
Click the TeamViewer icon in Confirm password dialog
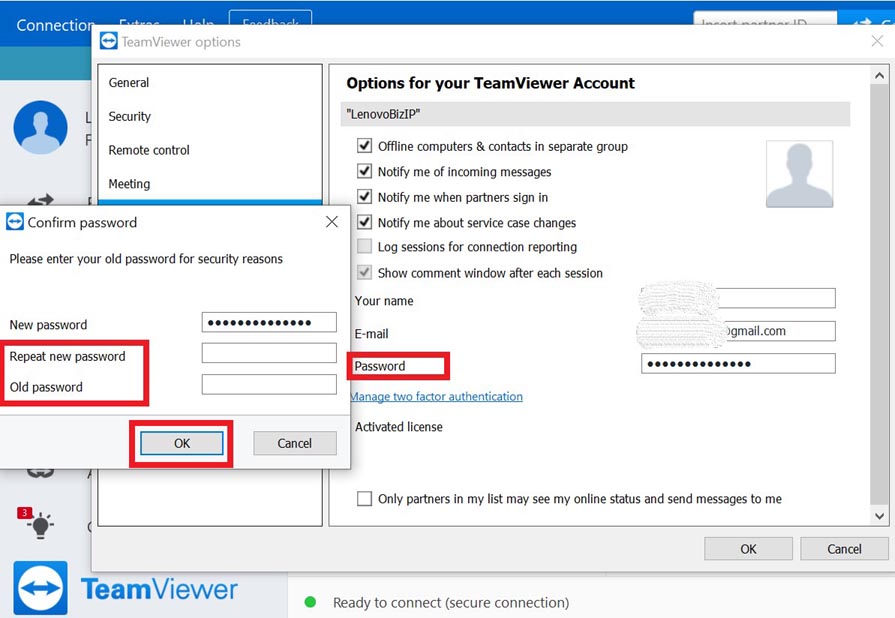click(15, 221)
